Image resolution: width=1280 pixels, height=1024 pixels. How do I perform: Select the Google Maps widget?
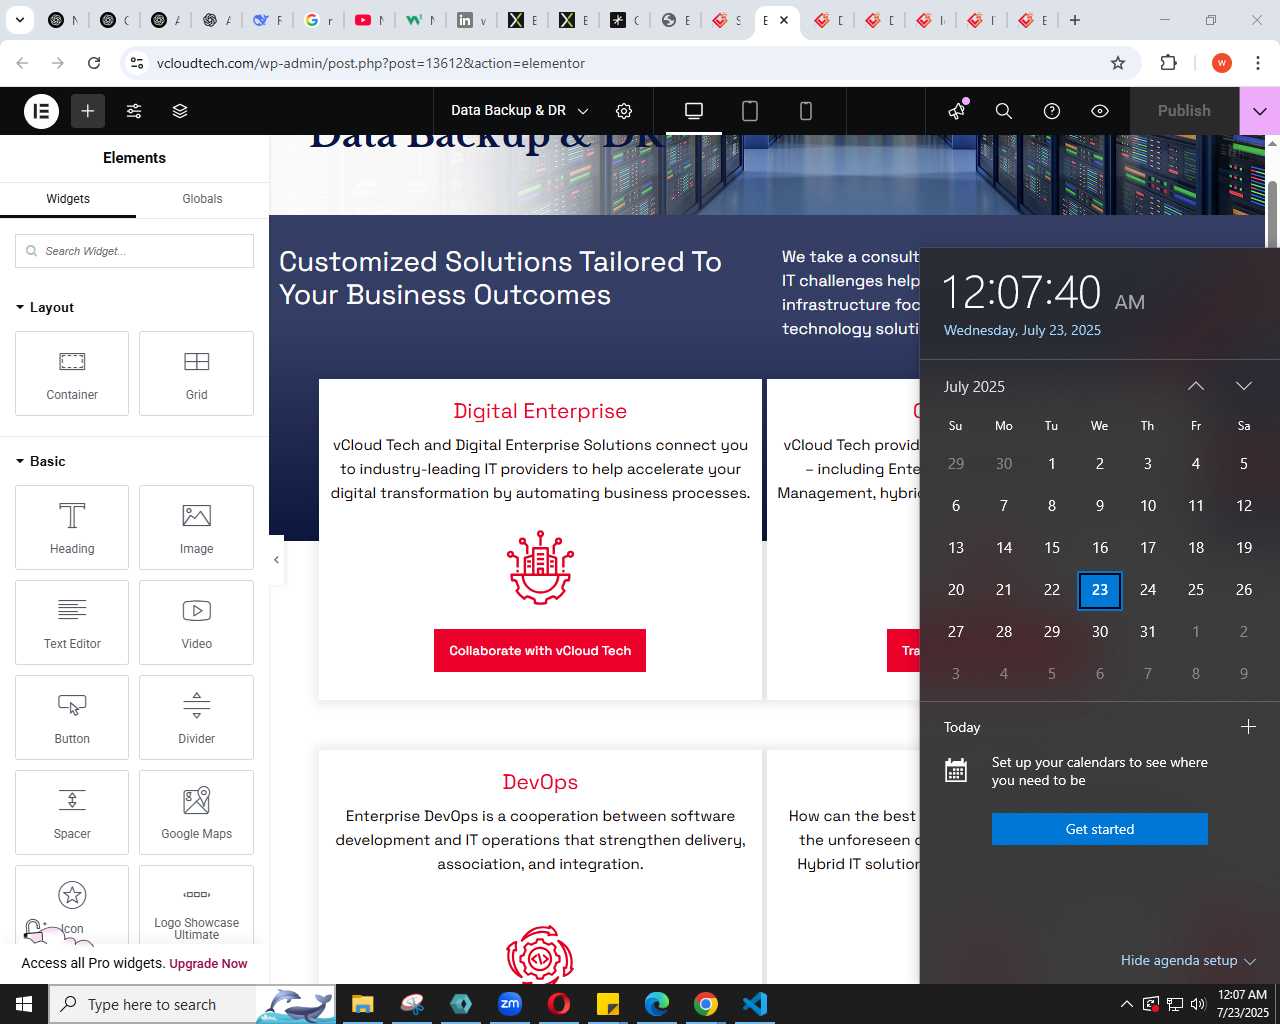pos(196,812)
